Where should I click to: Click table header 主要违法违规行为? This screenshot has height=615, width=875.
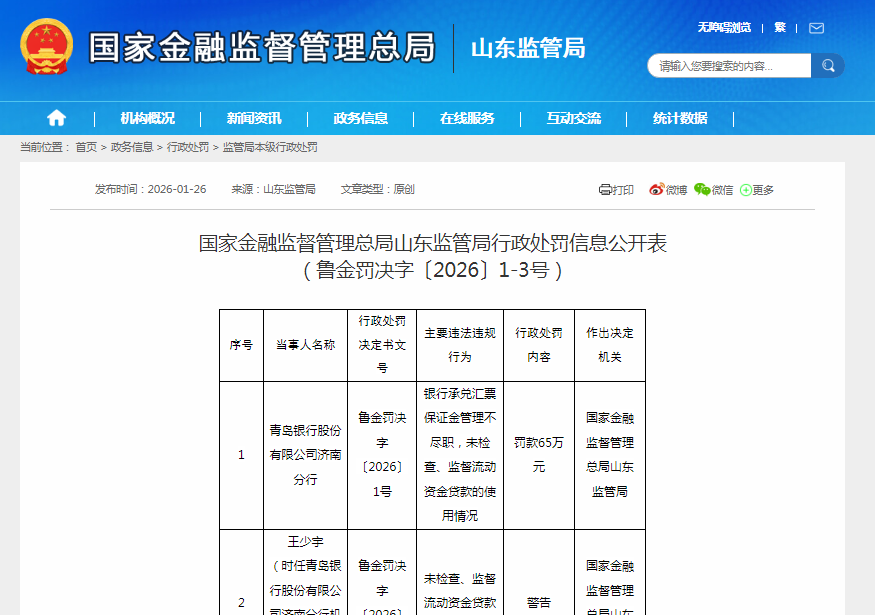(x=460, y=345)
